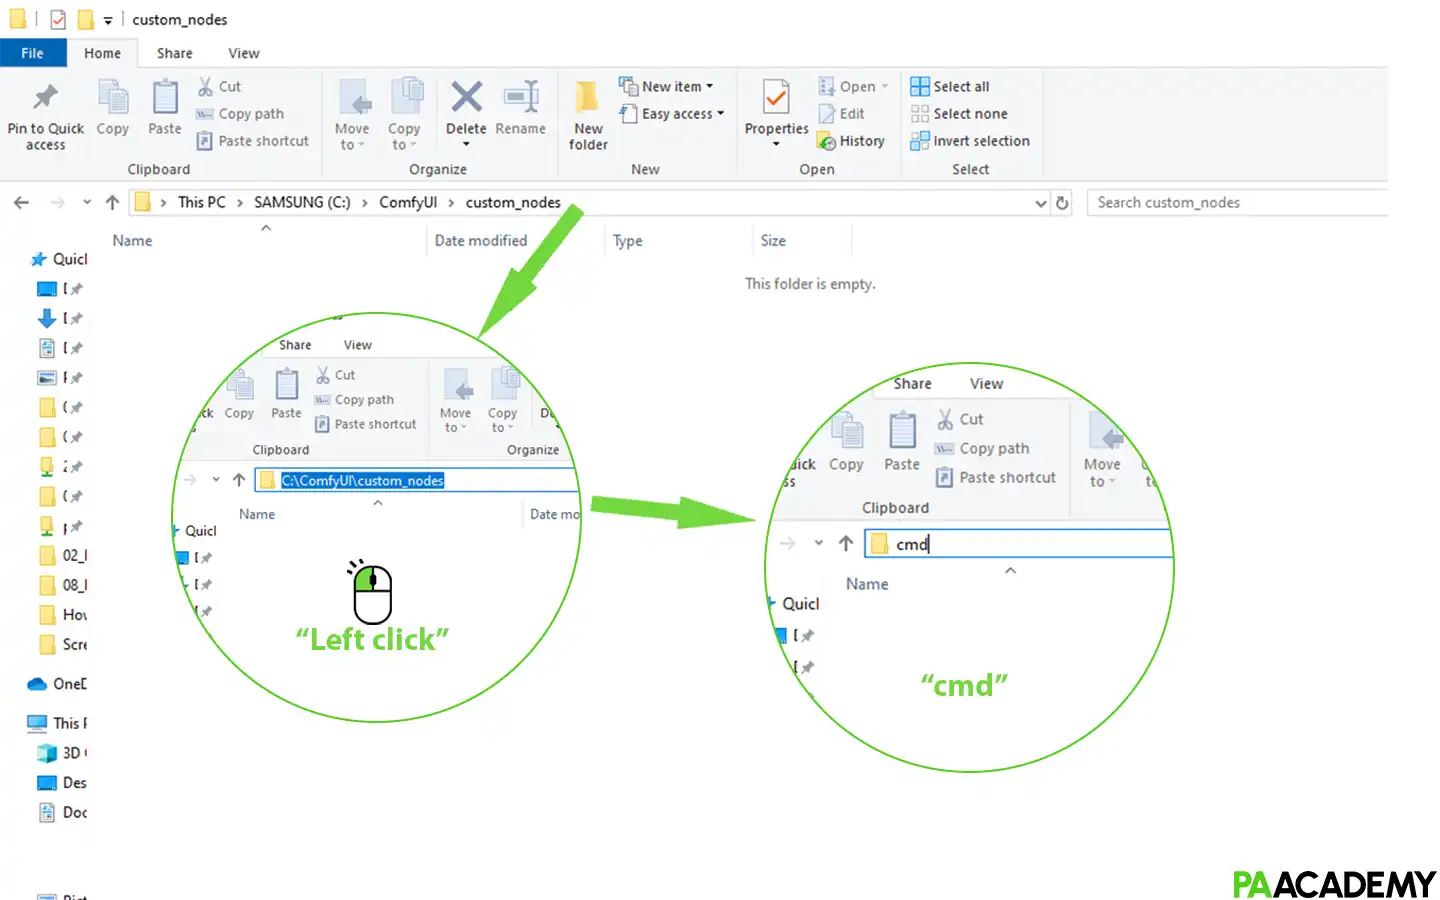This screenshot has width=1440, height=900.
Task: Switch to the View ribbon tab
Action: 243,53
